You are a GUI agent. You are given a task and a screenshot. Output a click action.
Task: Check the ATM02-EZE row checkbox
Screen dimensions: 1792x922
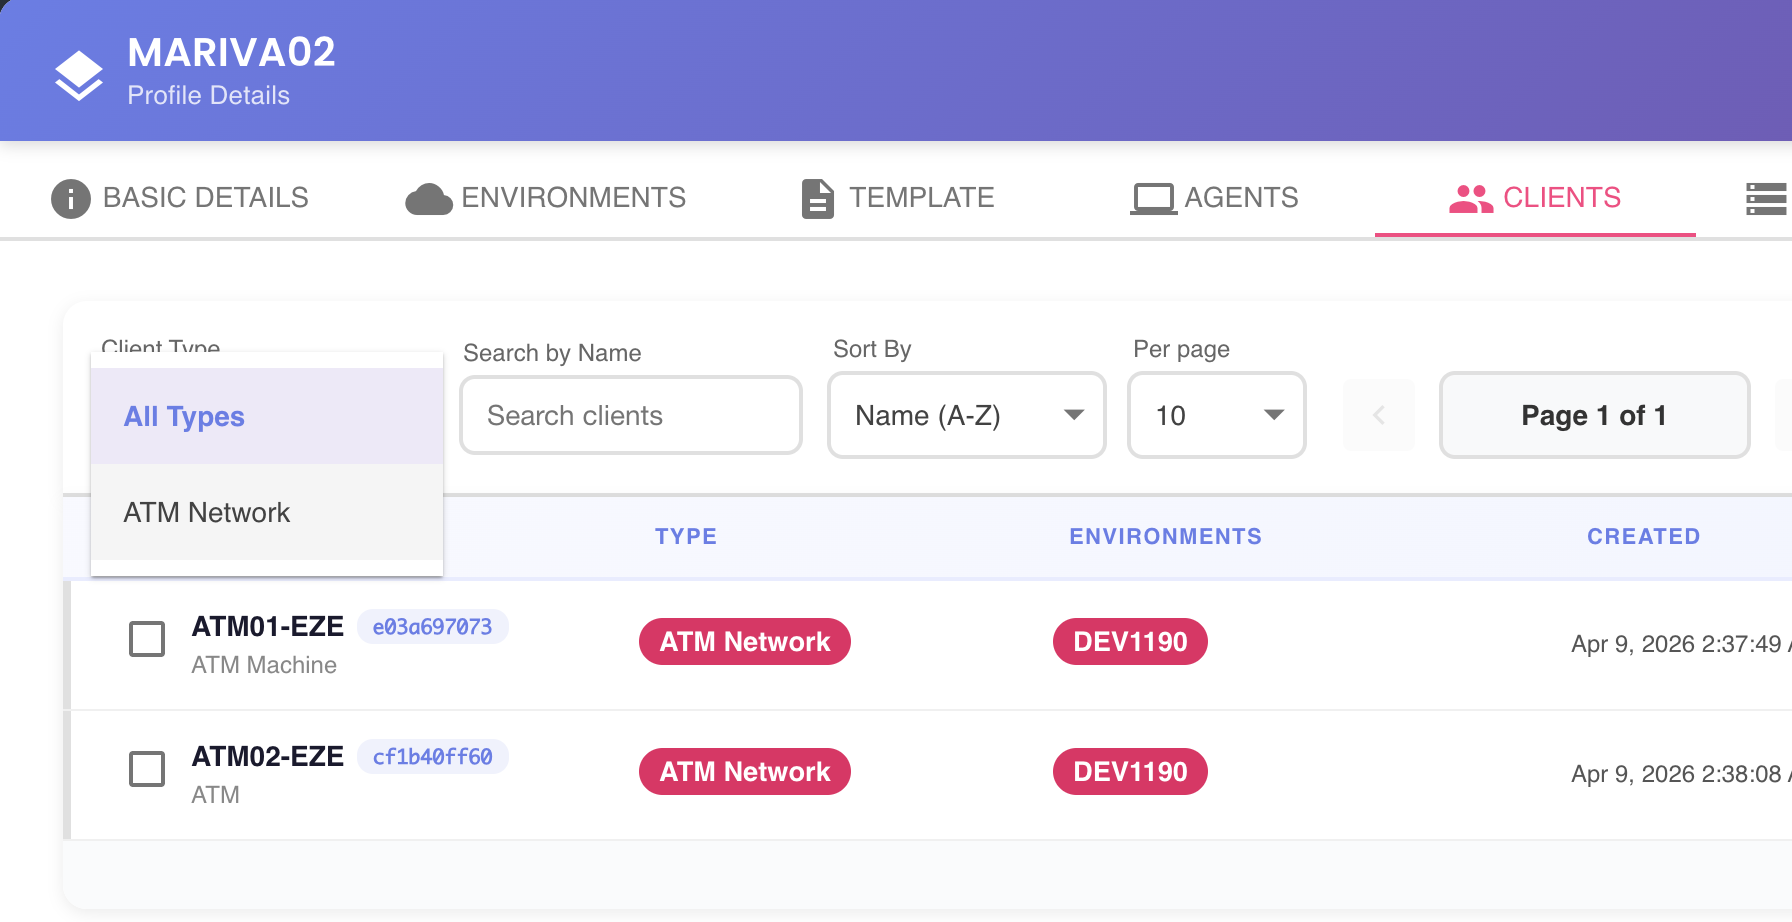tap(147, 769)
